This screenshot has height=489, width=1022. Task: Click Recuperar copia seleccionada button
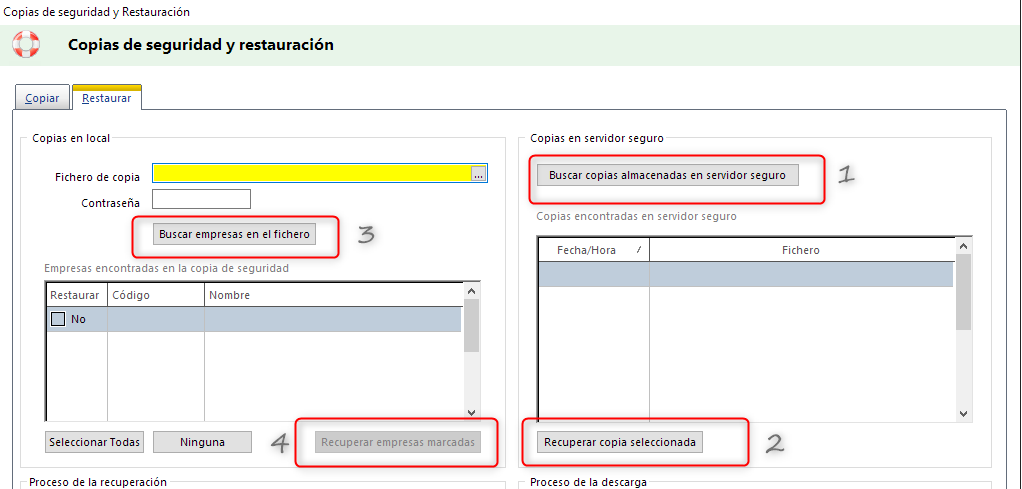(x=620, y=442)
